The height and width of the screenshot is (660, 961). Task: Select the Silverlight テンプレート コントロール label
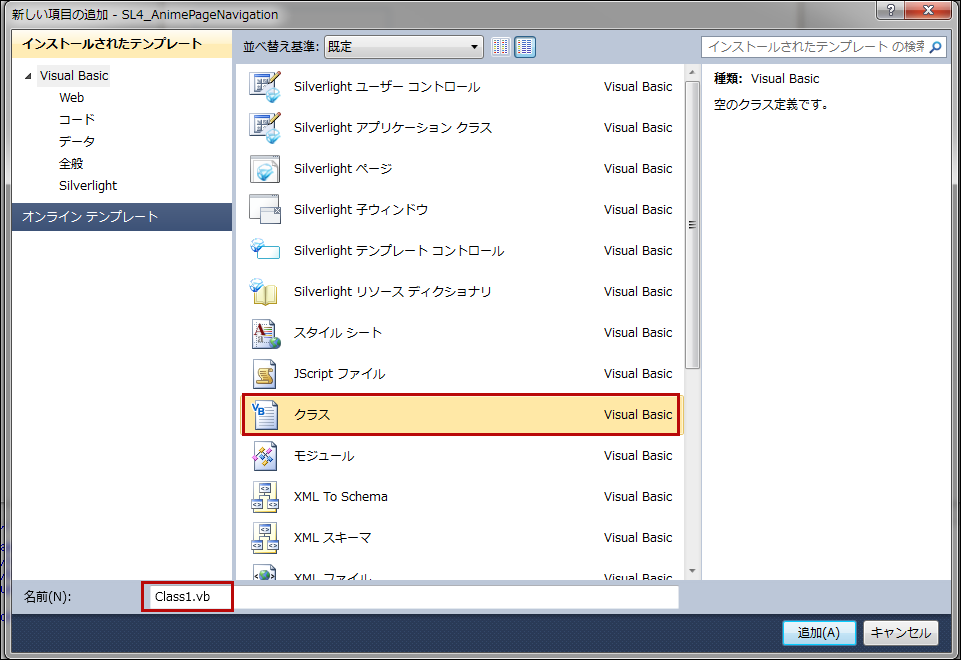(398, 251)
